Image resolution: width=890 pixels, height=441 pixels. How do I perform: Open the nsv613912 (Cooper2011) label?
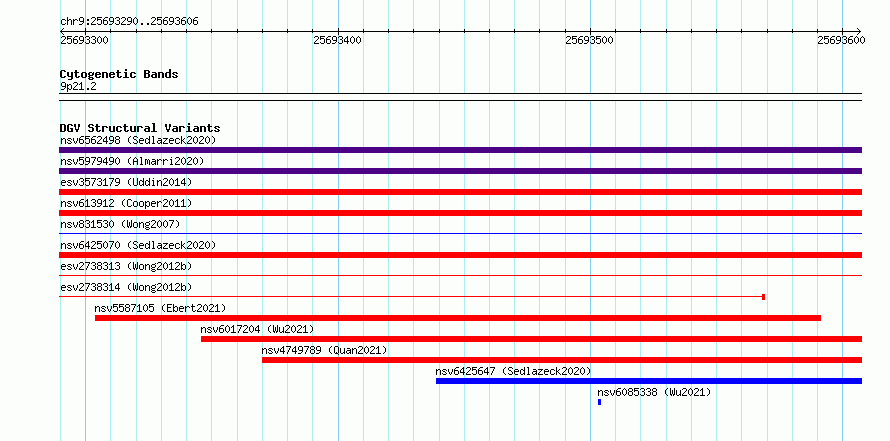pyautogui.click(x=126, y=203)
